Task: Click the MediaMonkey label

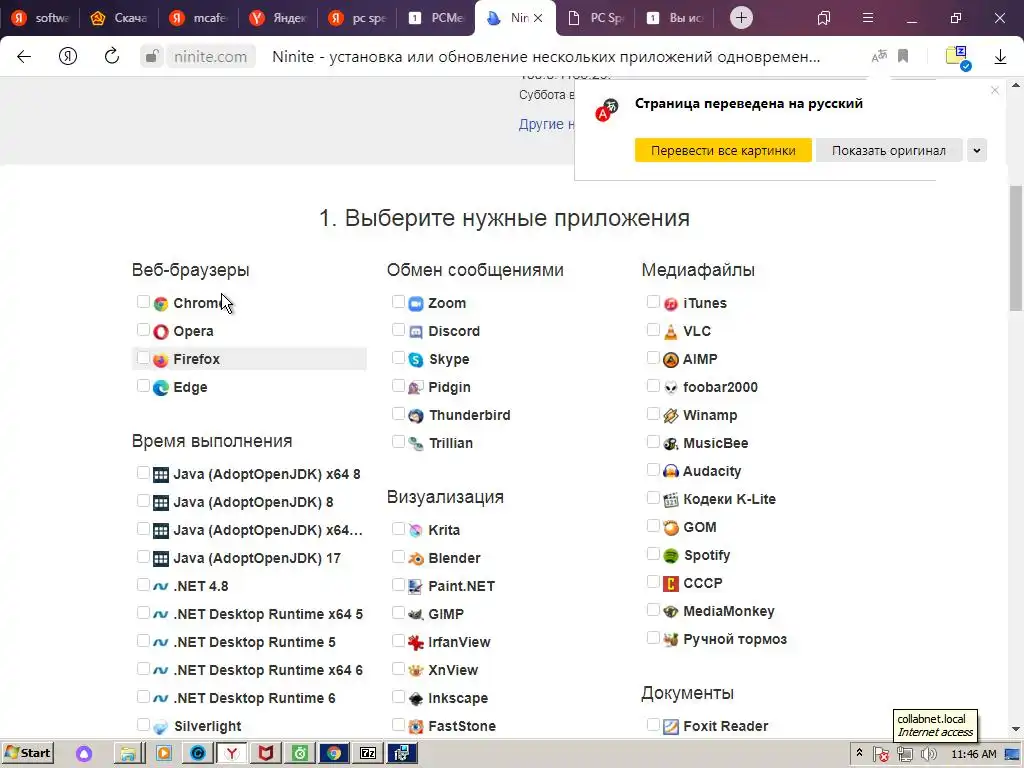Action: pyautogui.click(x=729, y=611)
